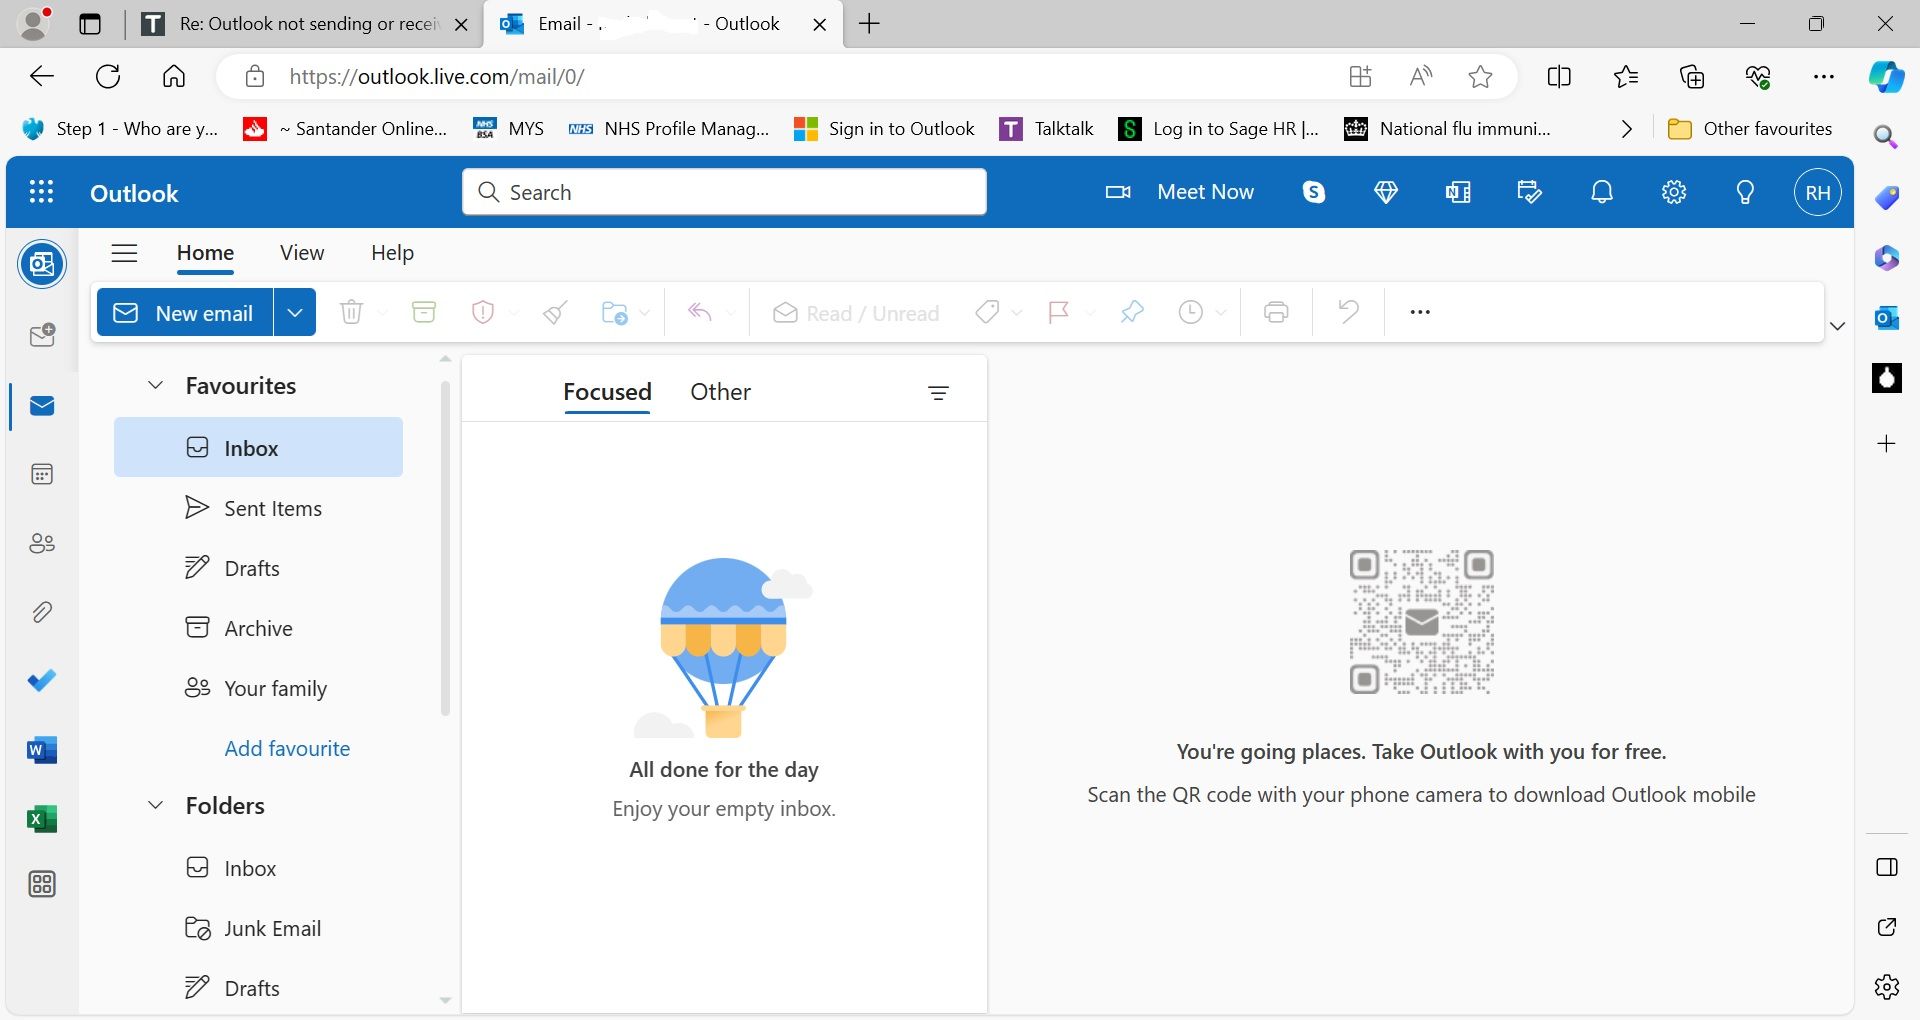Viewport: 1920px width, 1020px height.
Task: Open Outlook settings gear in header
Action: coord(1674,192)
